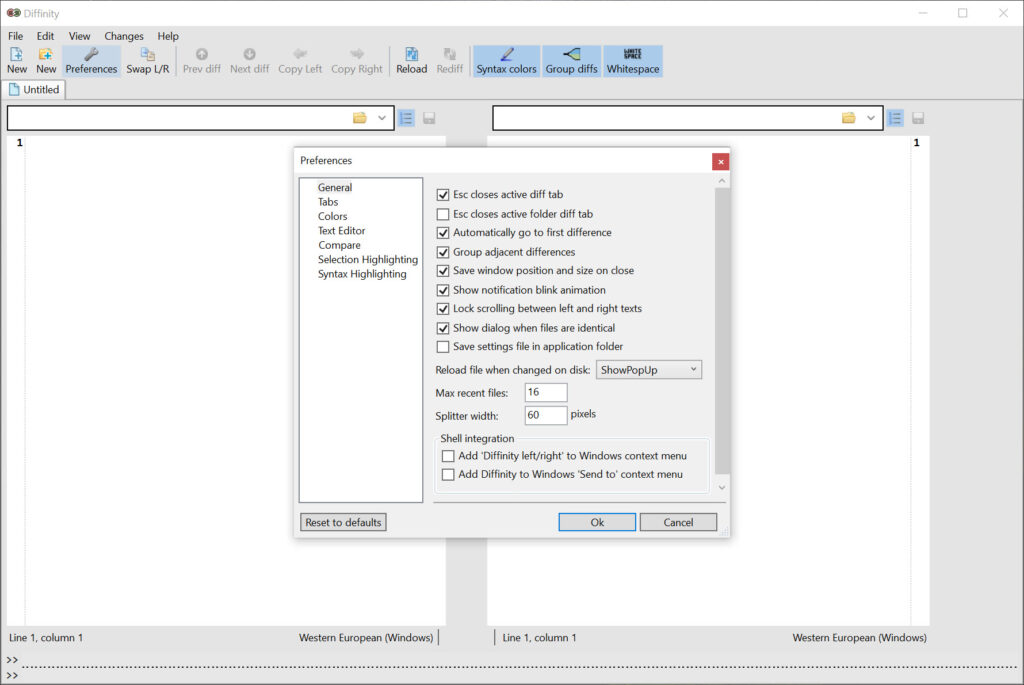Close the Preferences dialog with the red X
This screenshot has height=685, width=1024.
720,161
